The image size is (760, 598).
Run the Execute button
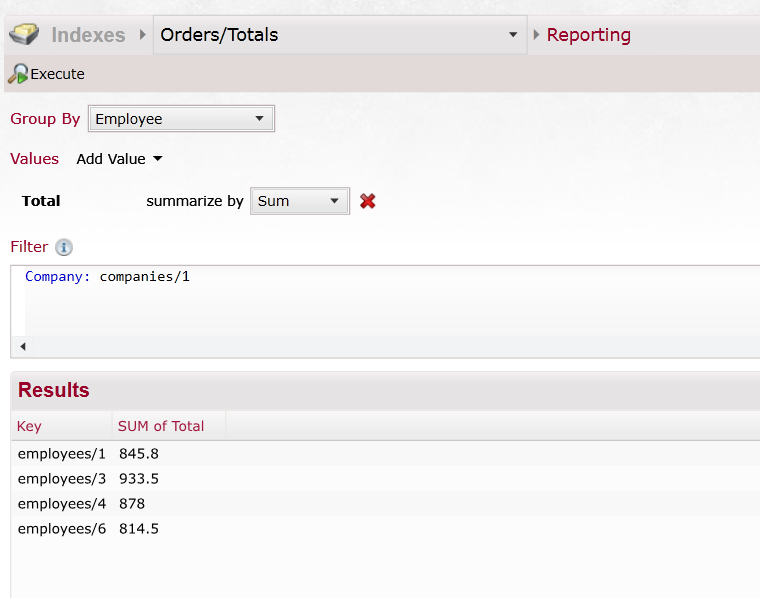pos(47,74)
